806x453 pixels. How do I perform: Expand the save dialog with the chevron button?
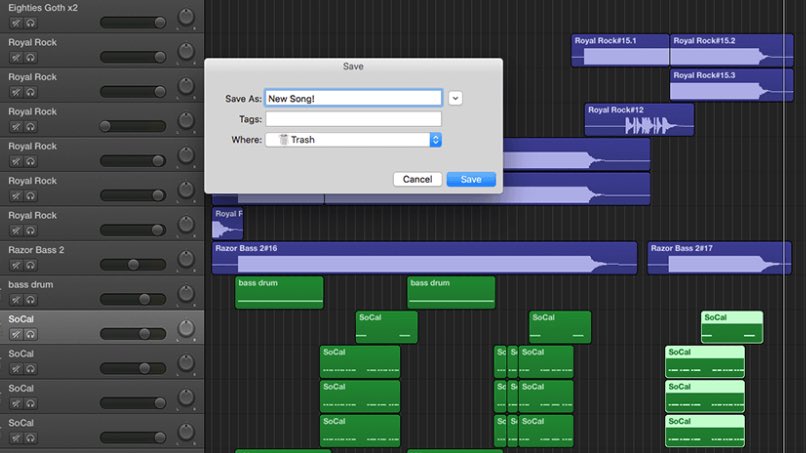point(455,98)
